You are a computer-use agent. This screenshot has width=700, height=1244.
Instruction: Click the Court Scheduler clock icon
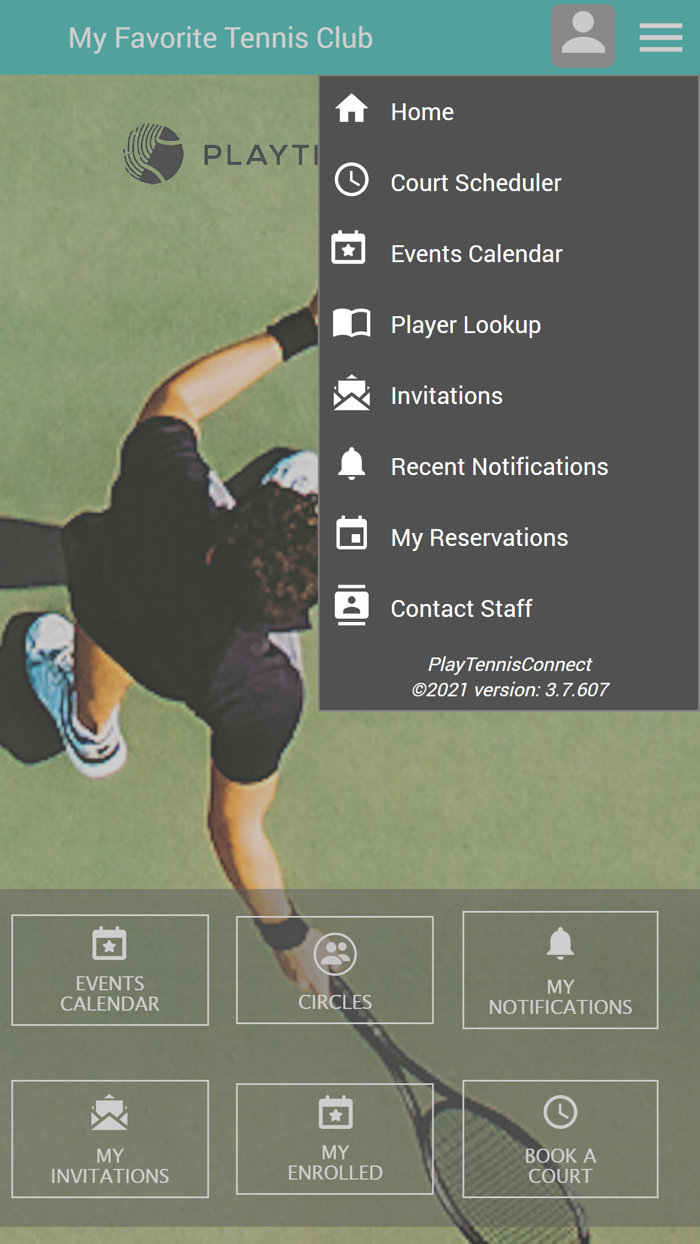pyautogui.click(x=351, y=179)
